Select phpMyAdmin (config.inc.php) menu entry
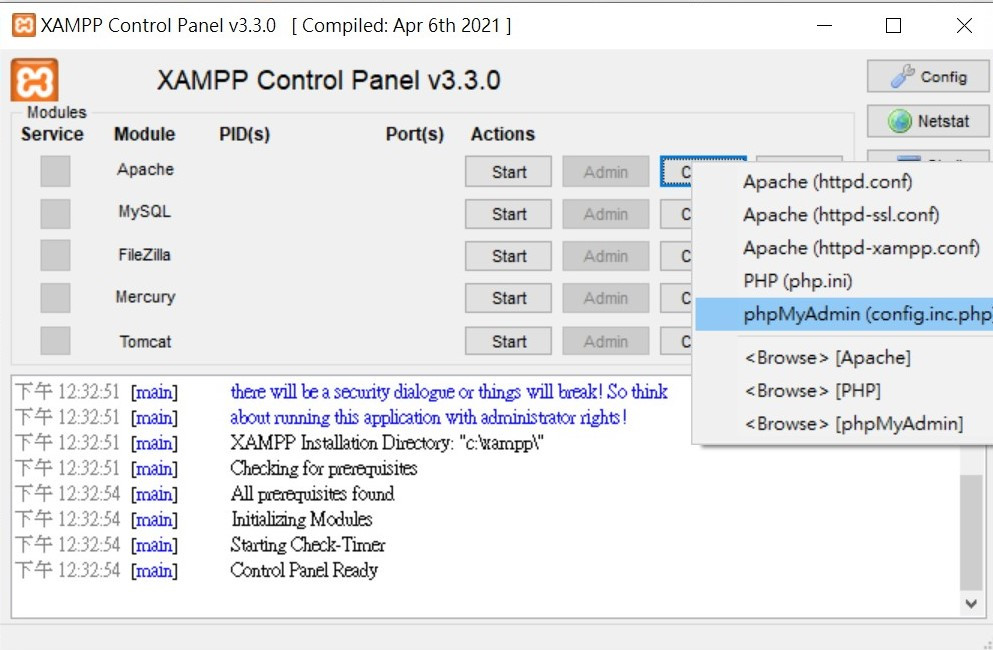This screenshot has width=993, height=650. [844, 314]
